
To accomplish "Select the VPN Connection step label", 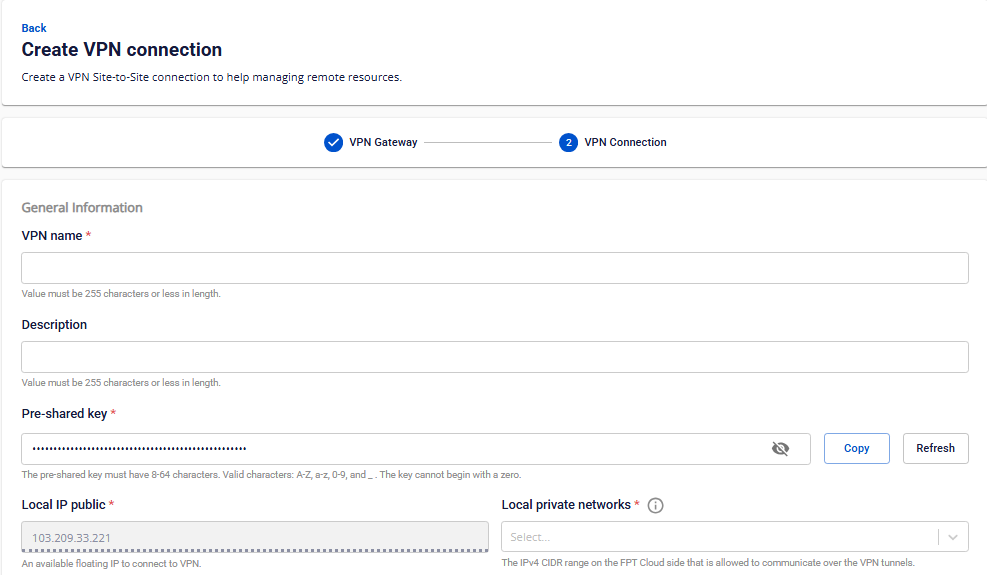I will (625, 143).
